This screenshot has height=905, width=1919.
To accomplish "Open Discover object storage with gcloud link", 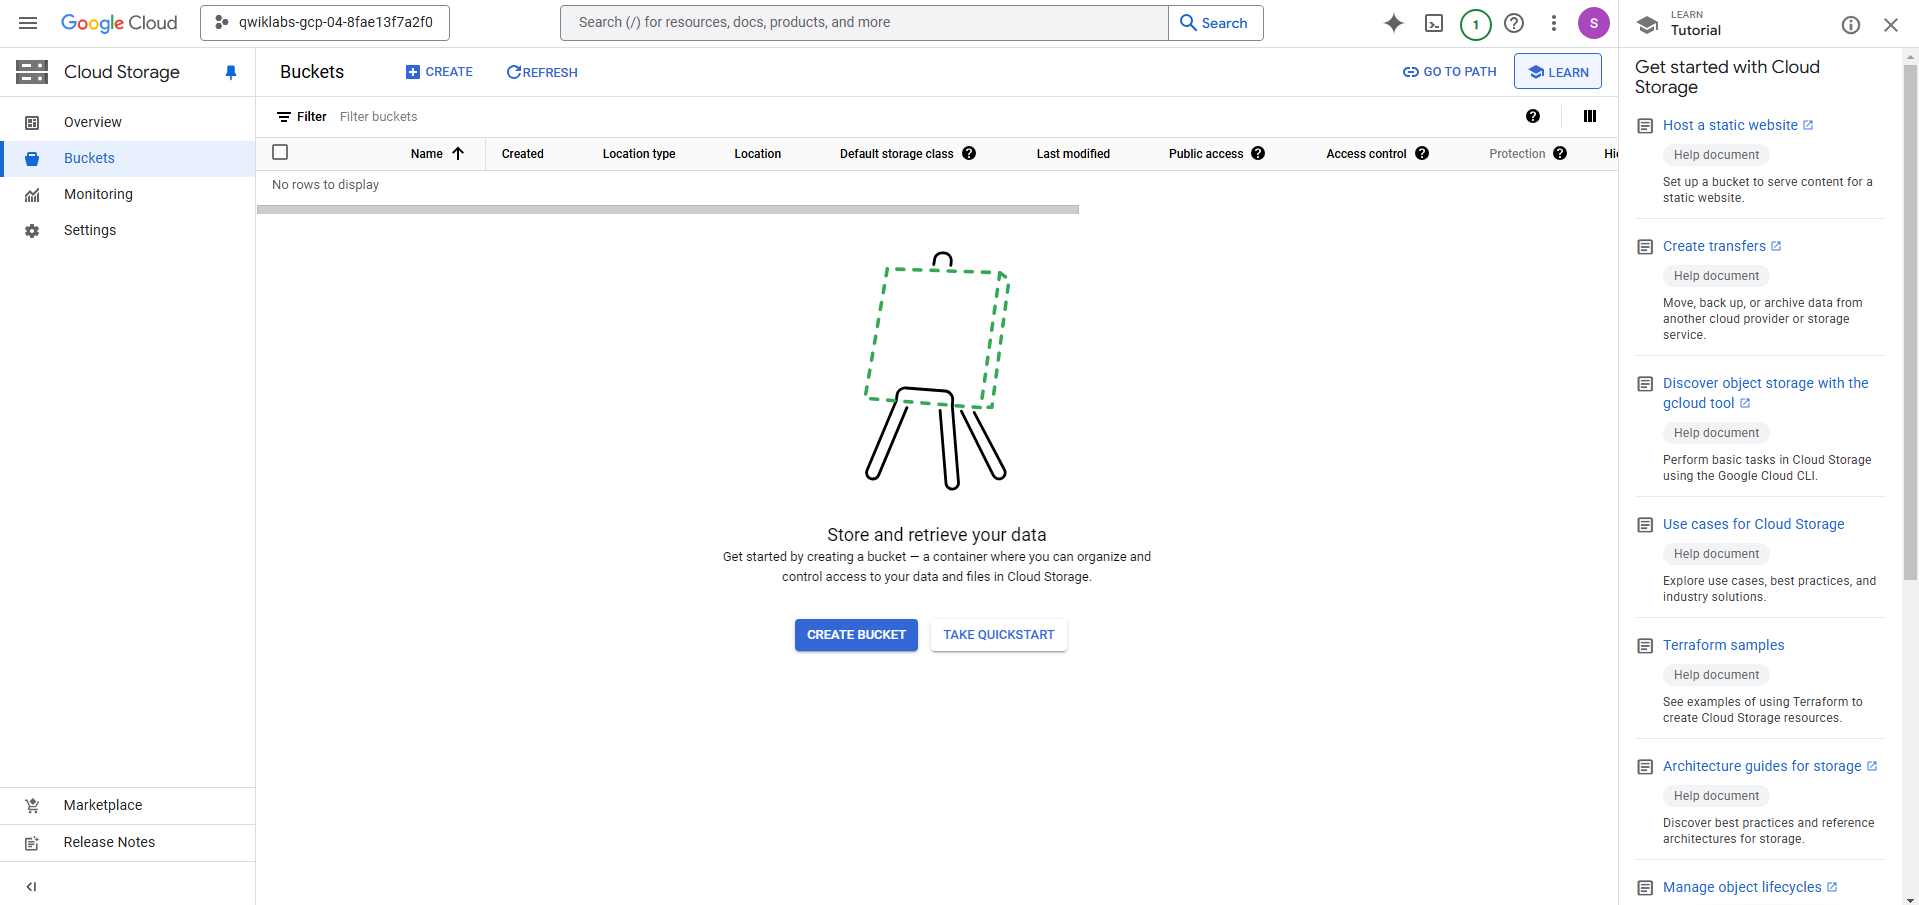I will click(1765, 393).
